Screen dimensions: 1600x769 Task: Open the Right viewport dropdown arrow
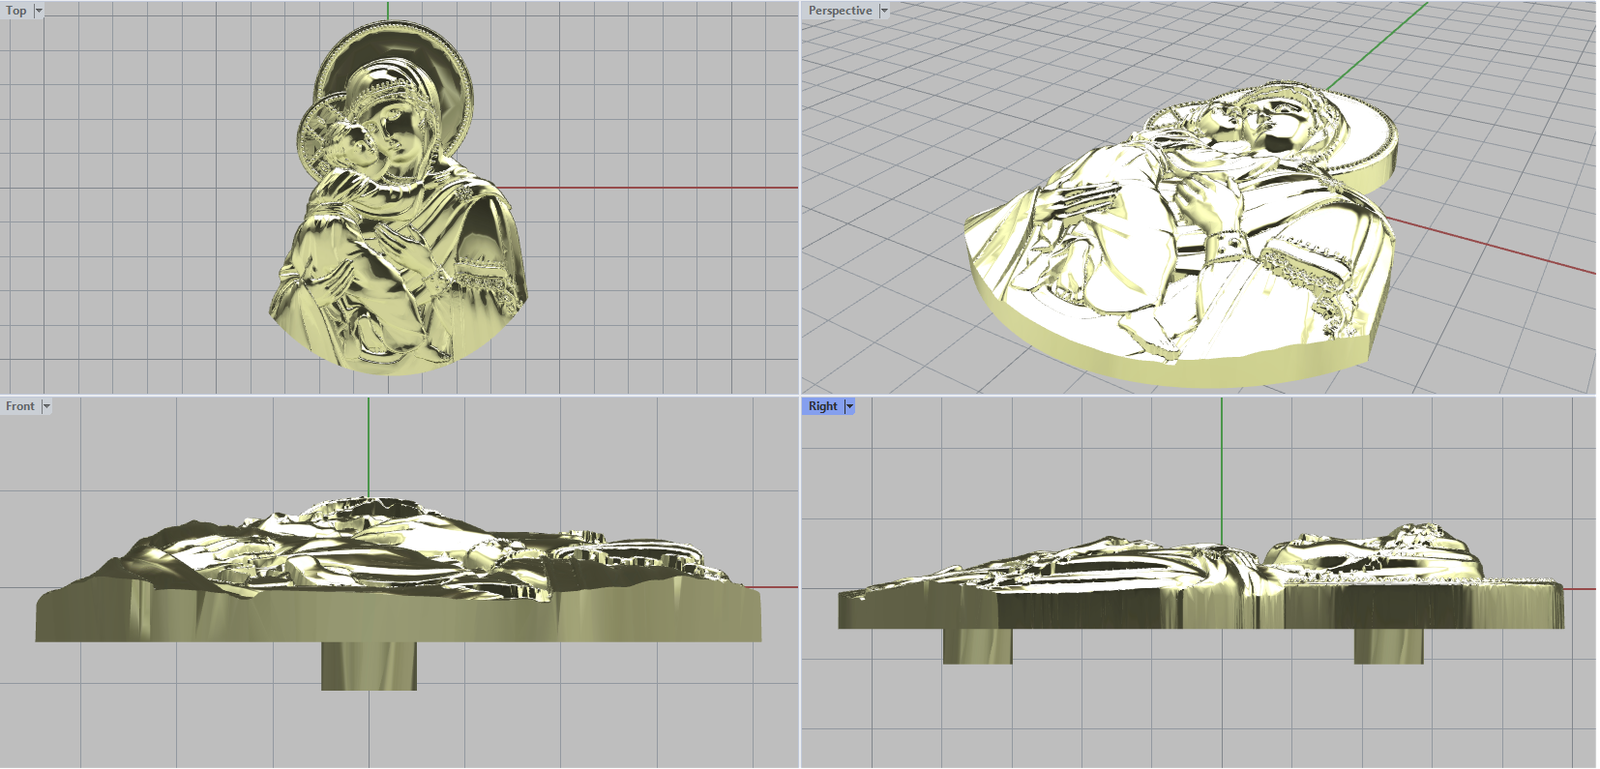click(x=850, y=406)
